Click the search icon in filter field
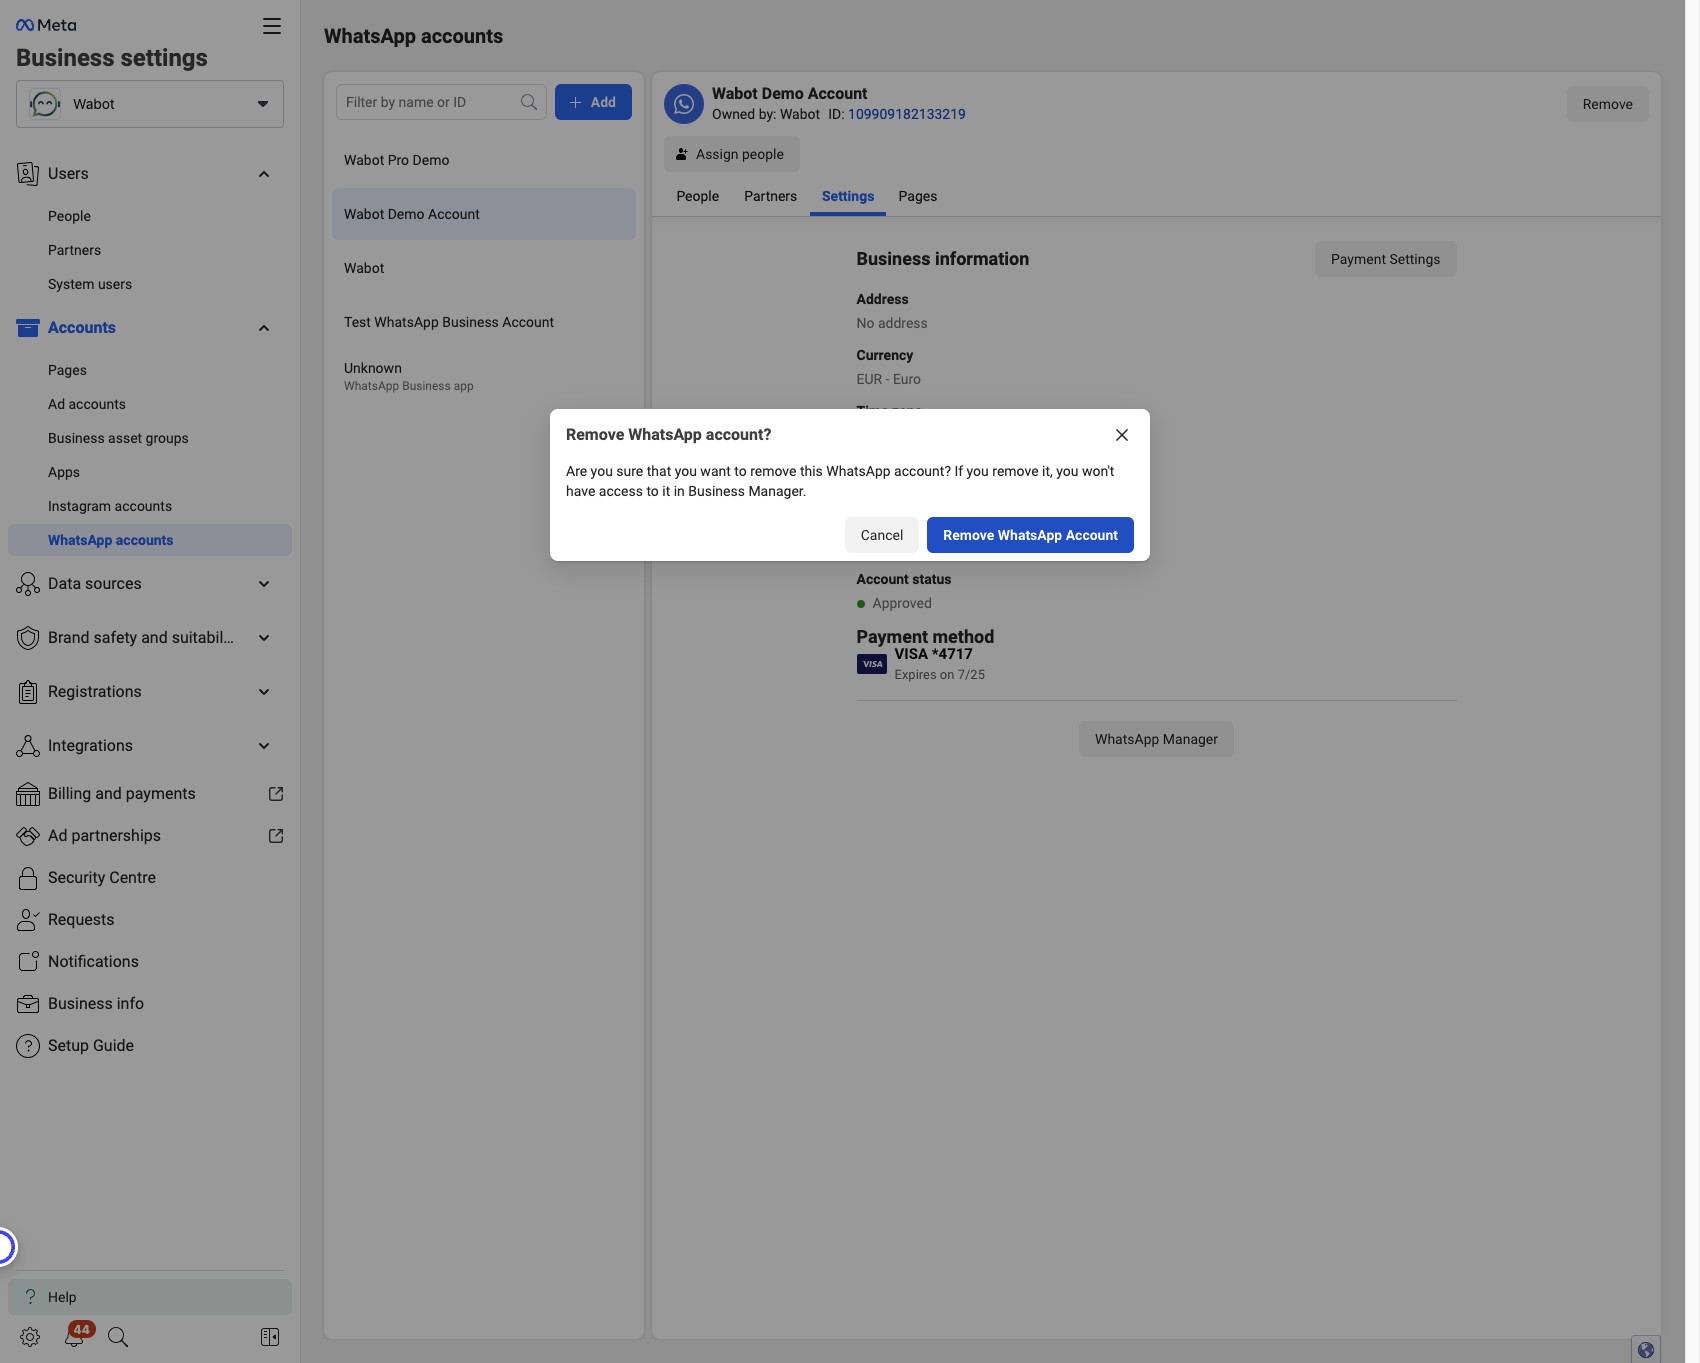Viewport: 1700px width, 1363px height. click(529, 102)
